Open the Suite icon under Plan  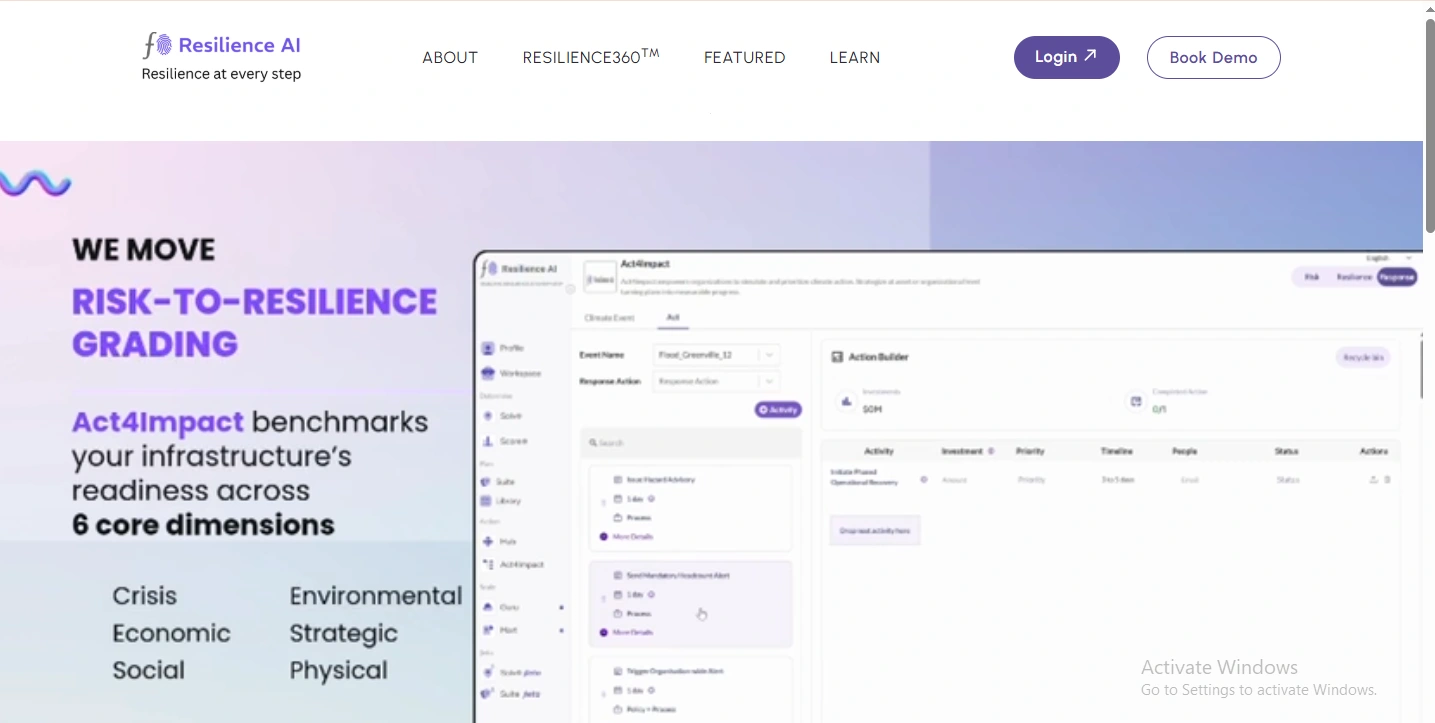(x=487, y=482)
